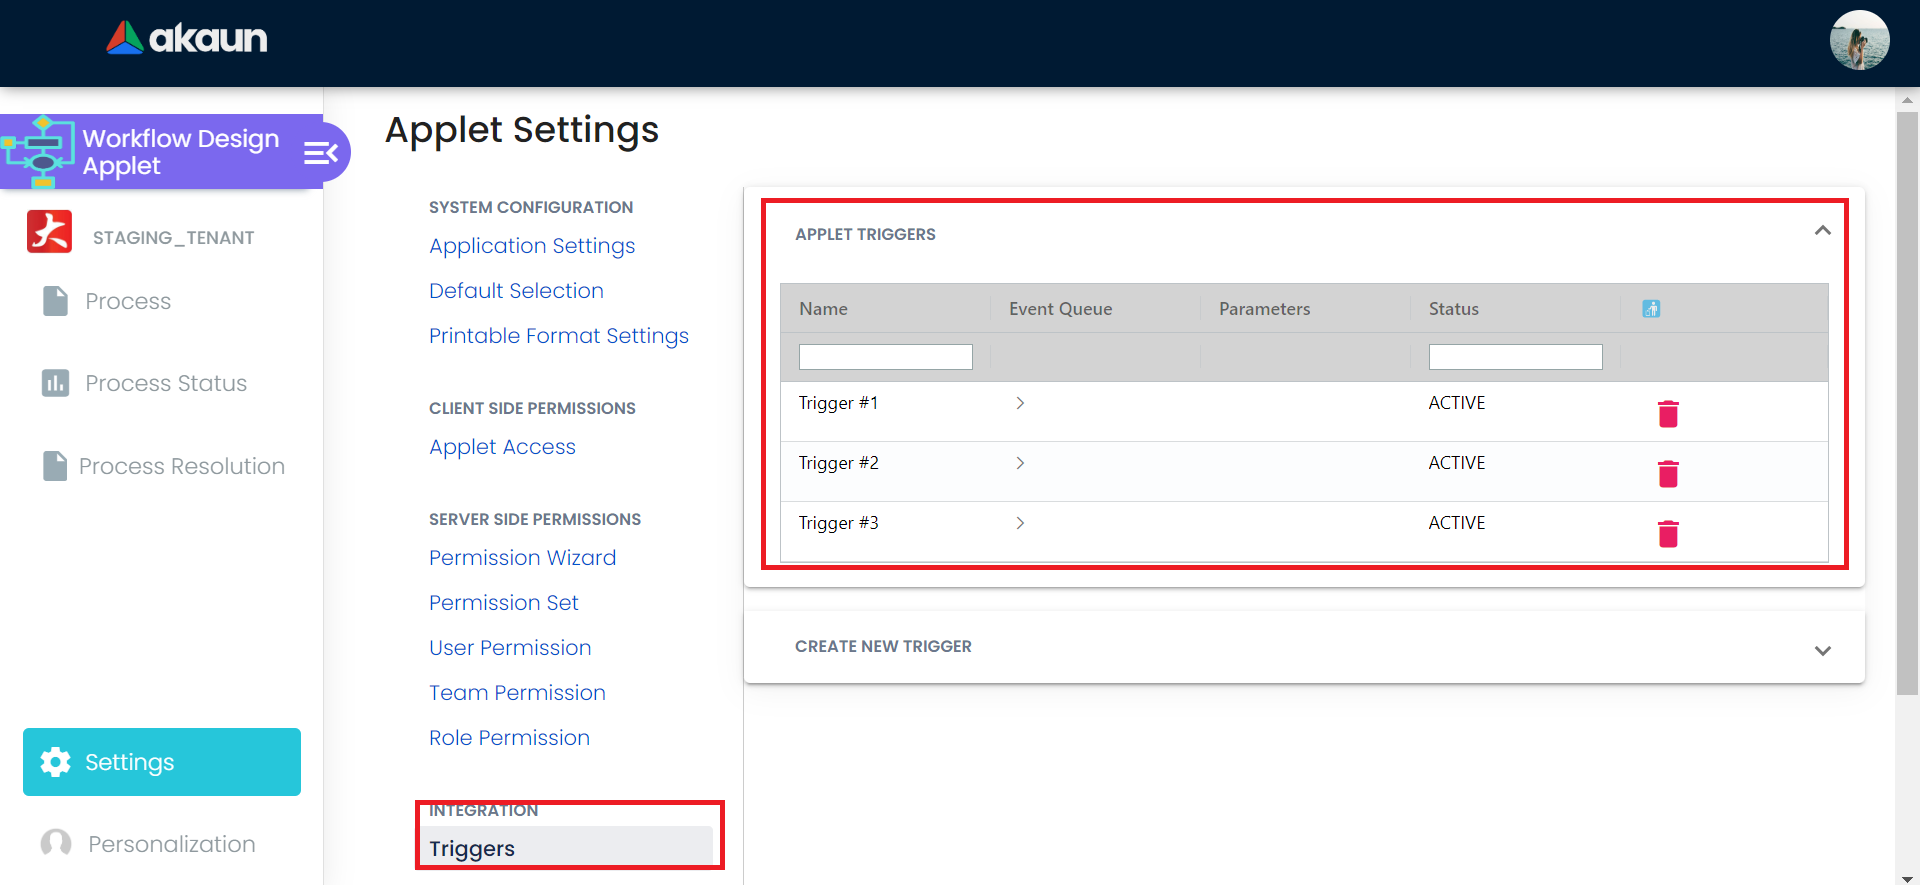
Task: Click the Trigger #3 trash icon
Action: pyautogui.click(x=1668, y=534)
